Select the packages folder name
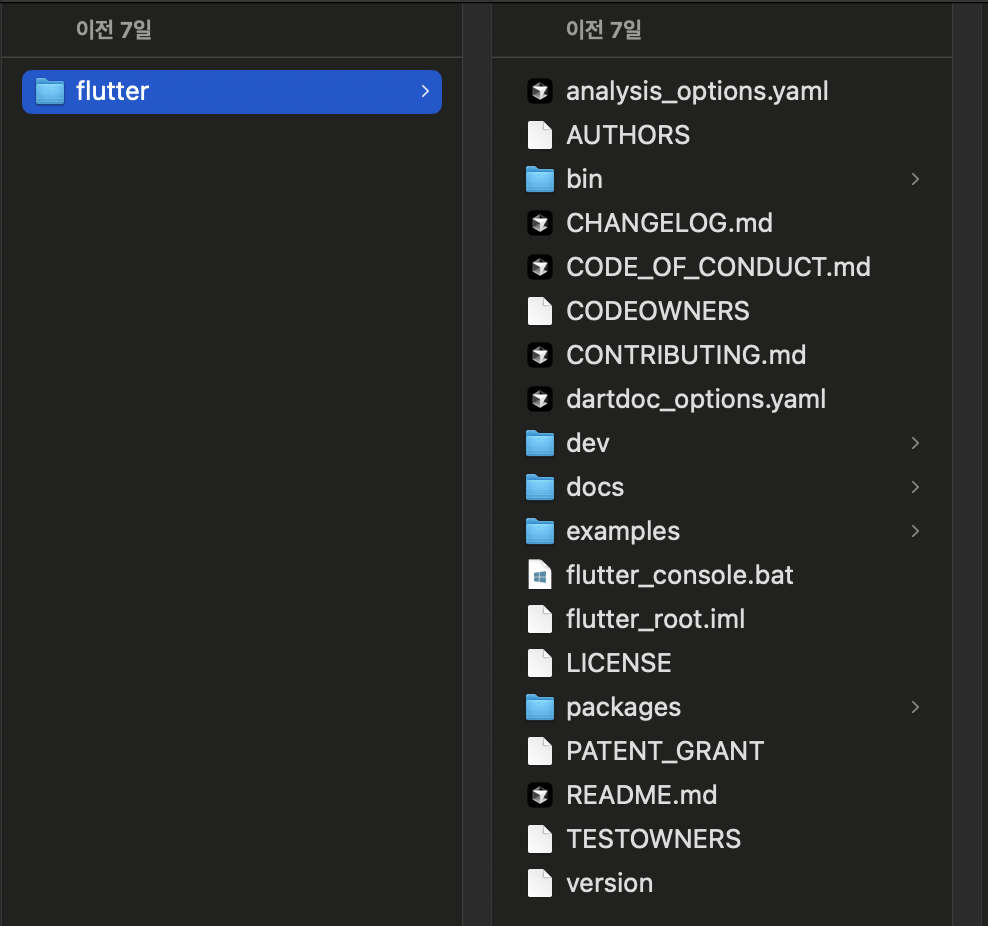Viewport: 988px width, 926px height. click(623, 709)
